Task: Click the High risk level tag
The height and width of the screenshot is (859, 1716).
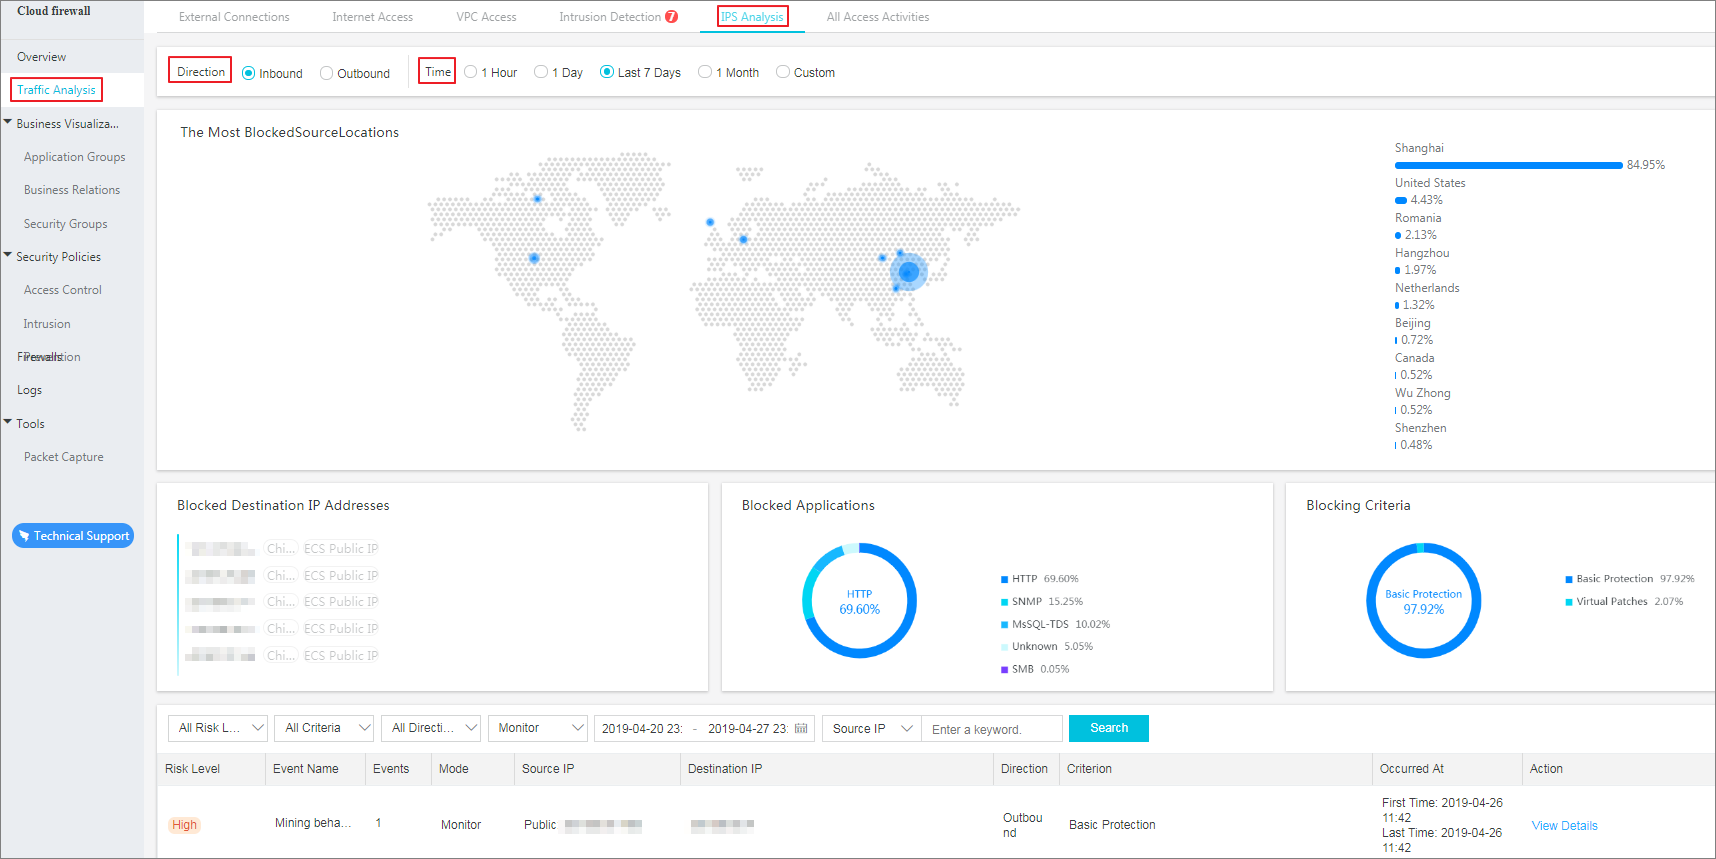Action: pos(184,825)
